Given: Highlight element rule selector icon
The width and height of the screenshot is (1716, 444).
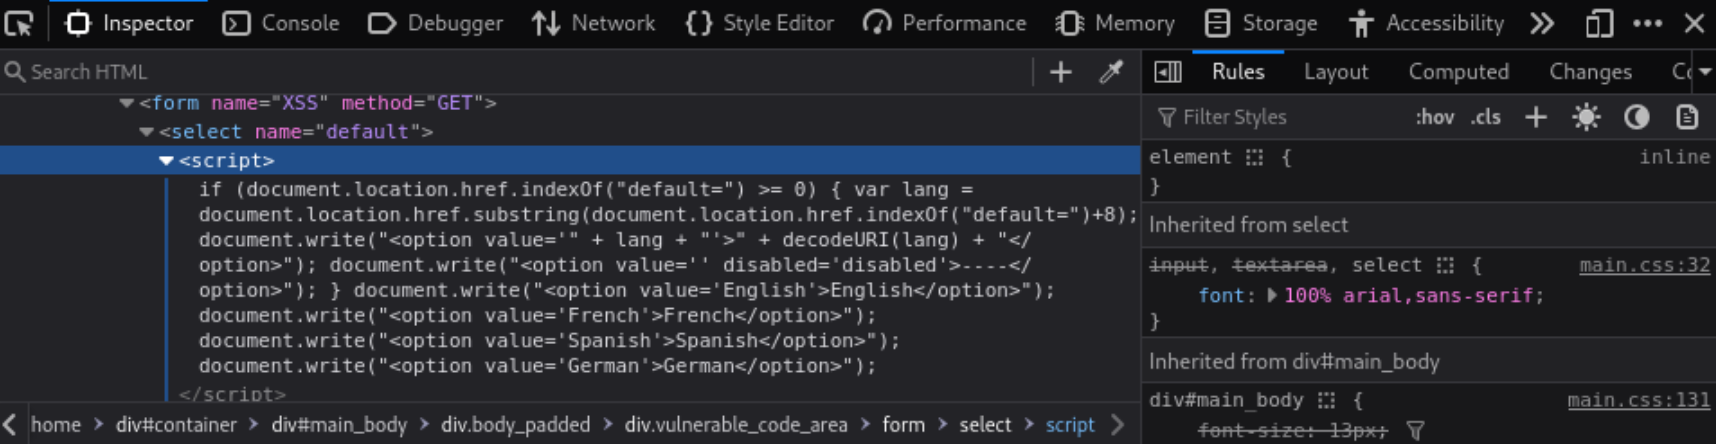Looking at the screenshot, I should point(1254,158).
